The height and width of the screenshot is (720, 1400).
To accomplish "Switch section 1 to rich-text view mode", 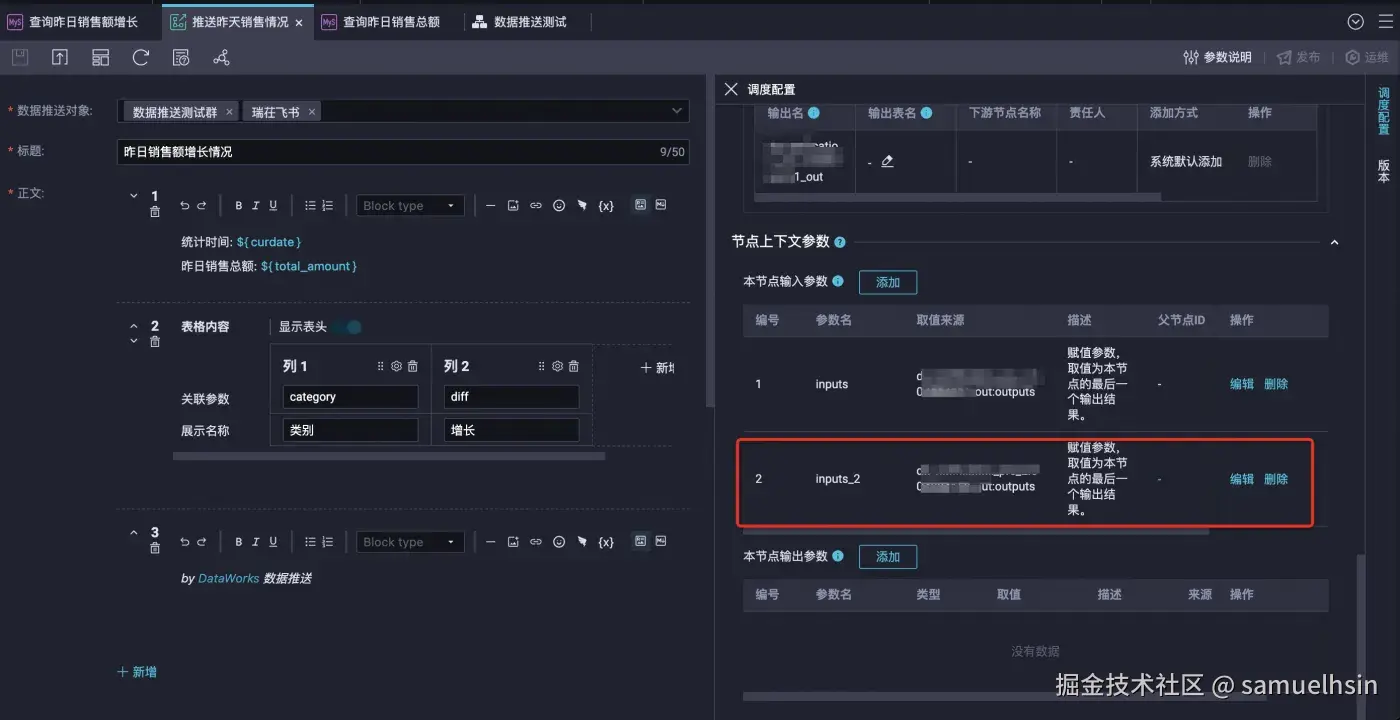I will click(x=640, y=205).
